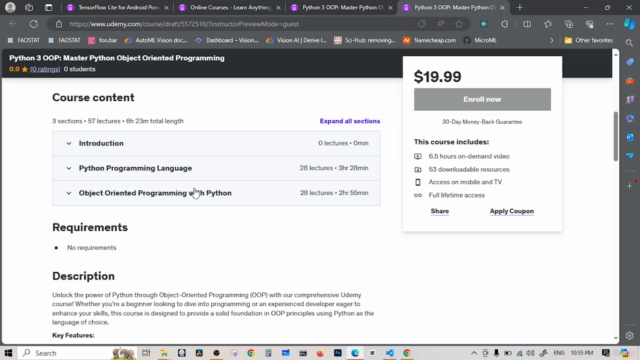Viewport: 640px width, 360px height.
Task: Open File Explorer from the taskbar
Action: pyautogui.click(x=164, y=353)
